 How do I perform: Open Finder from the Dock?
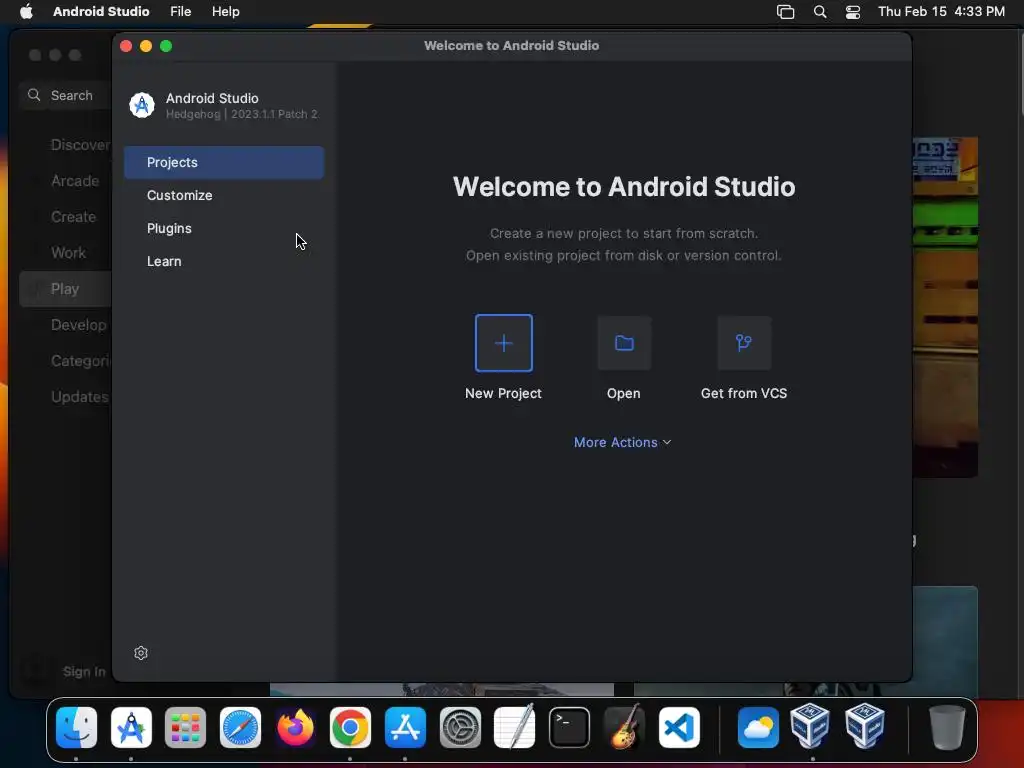(76, 728)
